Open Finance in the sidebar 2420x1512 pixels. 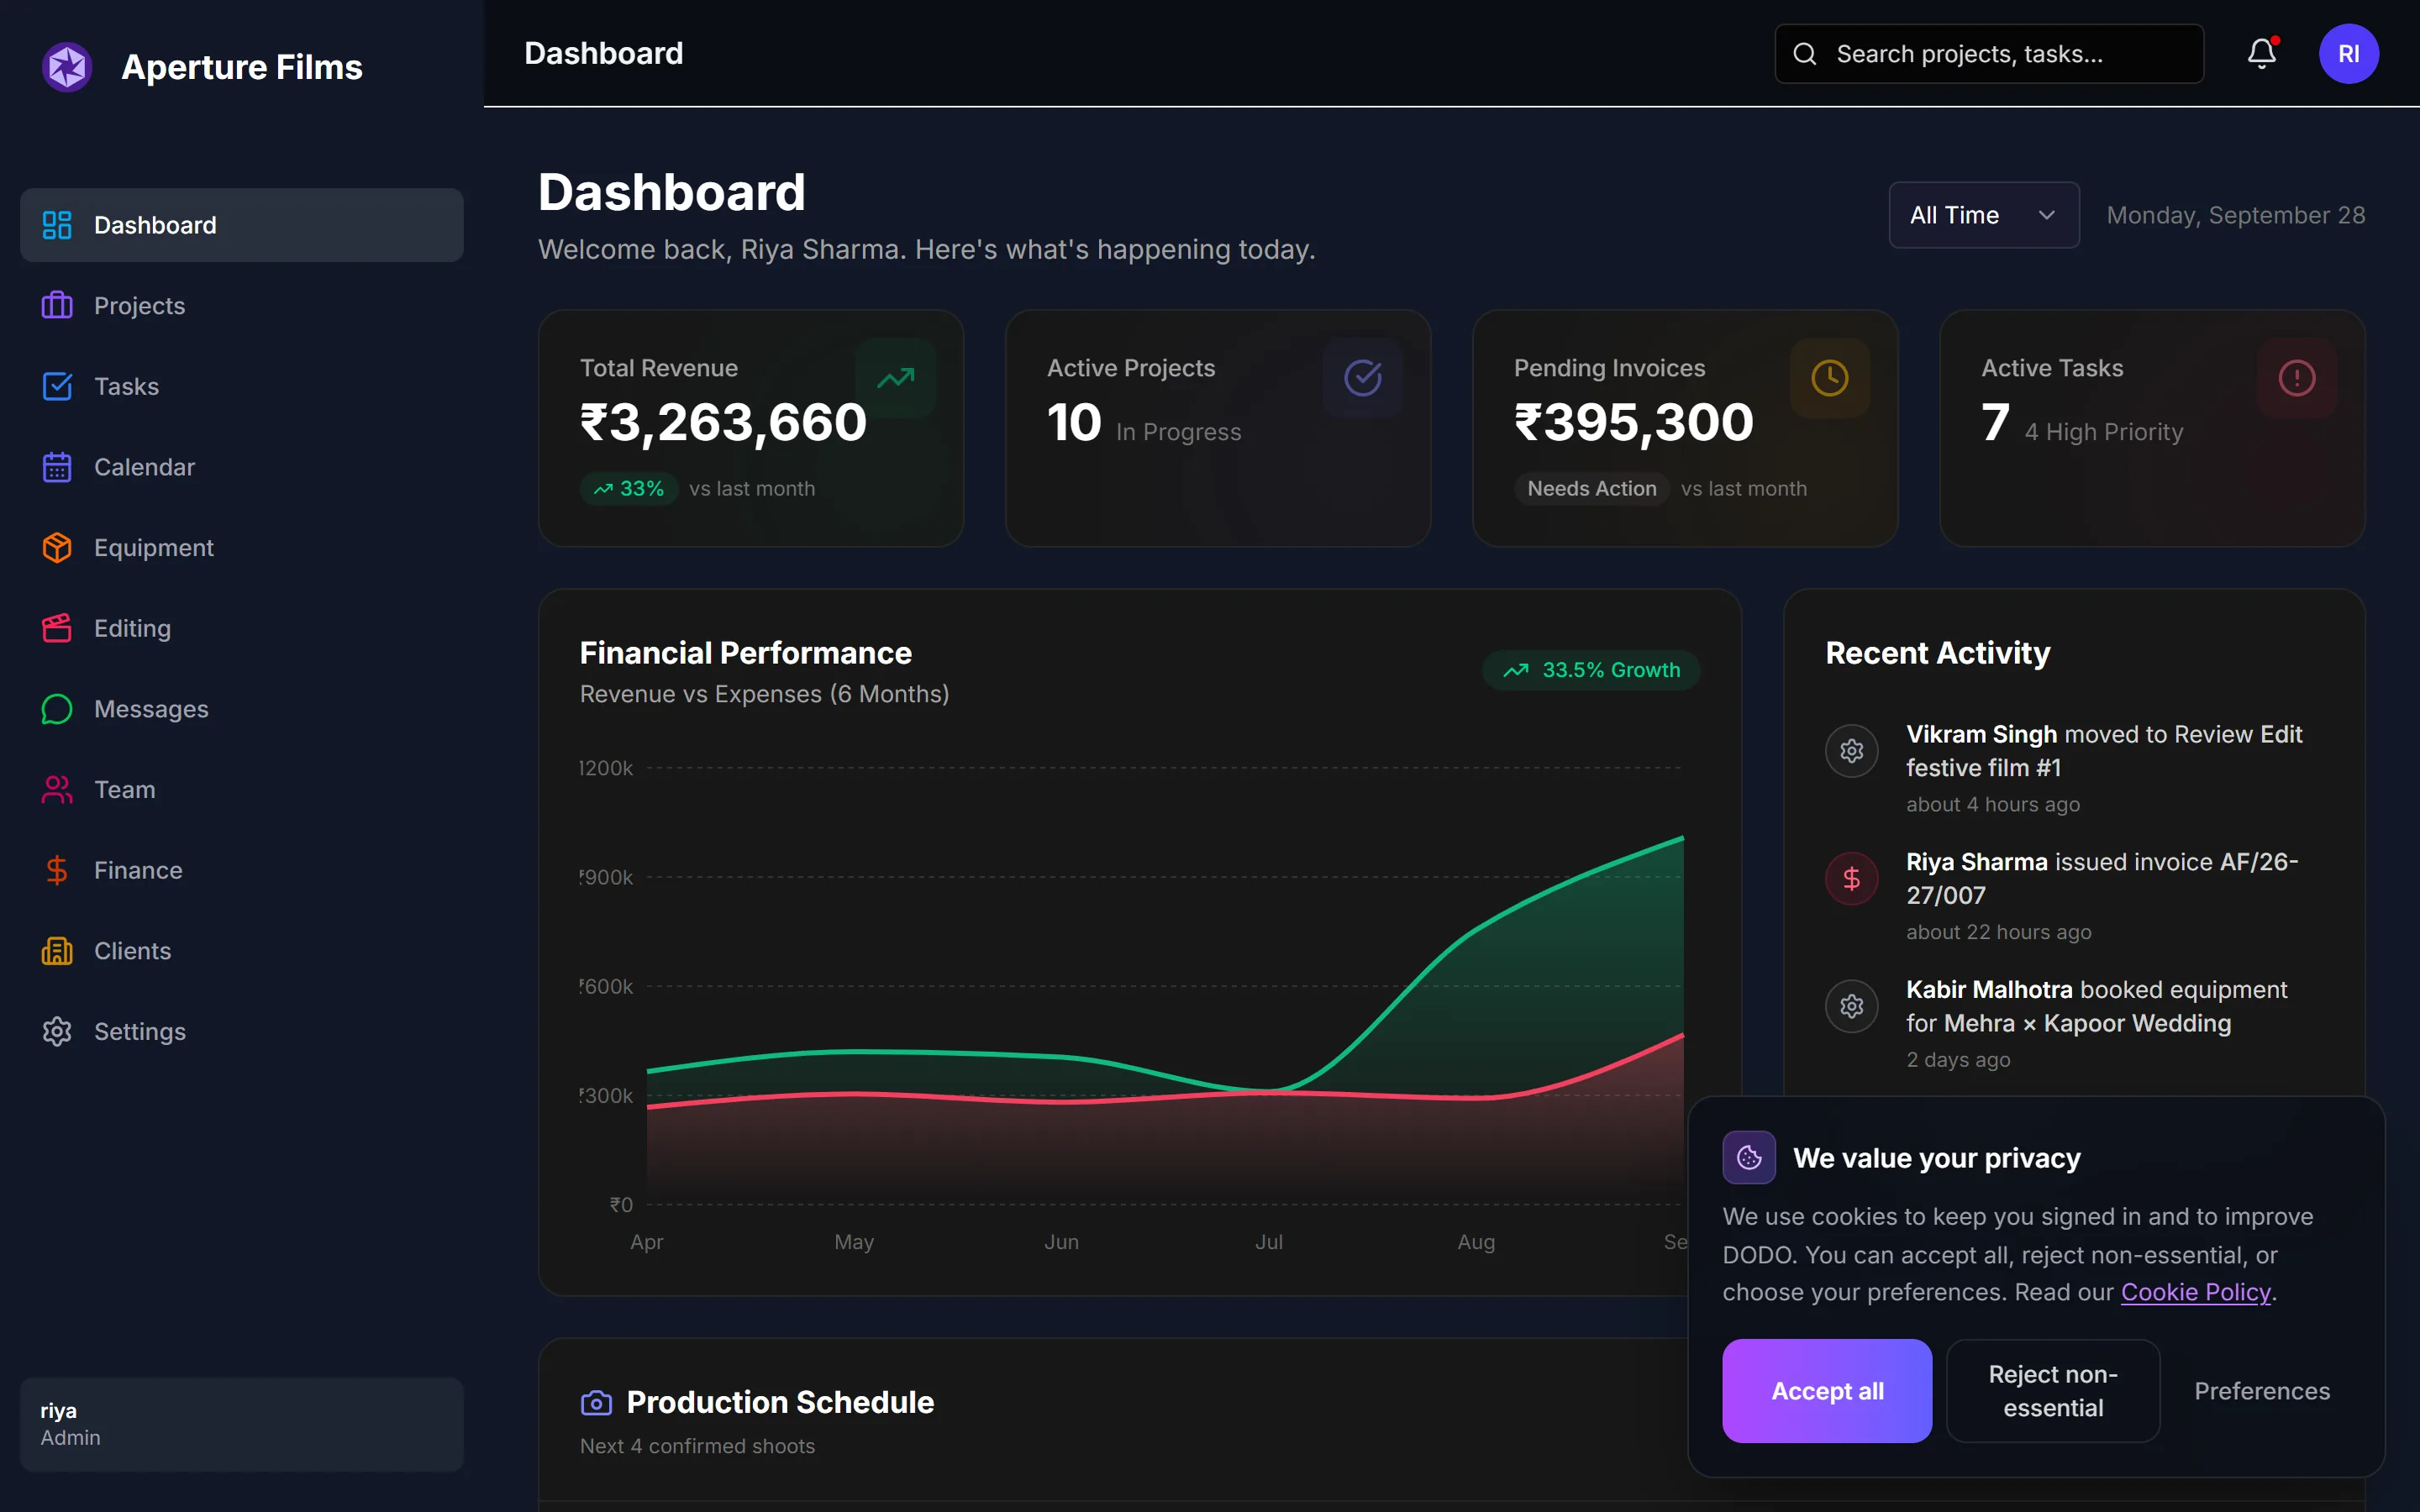[x=242, y=870]
